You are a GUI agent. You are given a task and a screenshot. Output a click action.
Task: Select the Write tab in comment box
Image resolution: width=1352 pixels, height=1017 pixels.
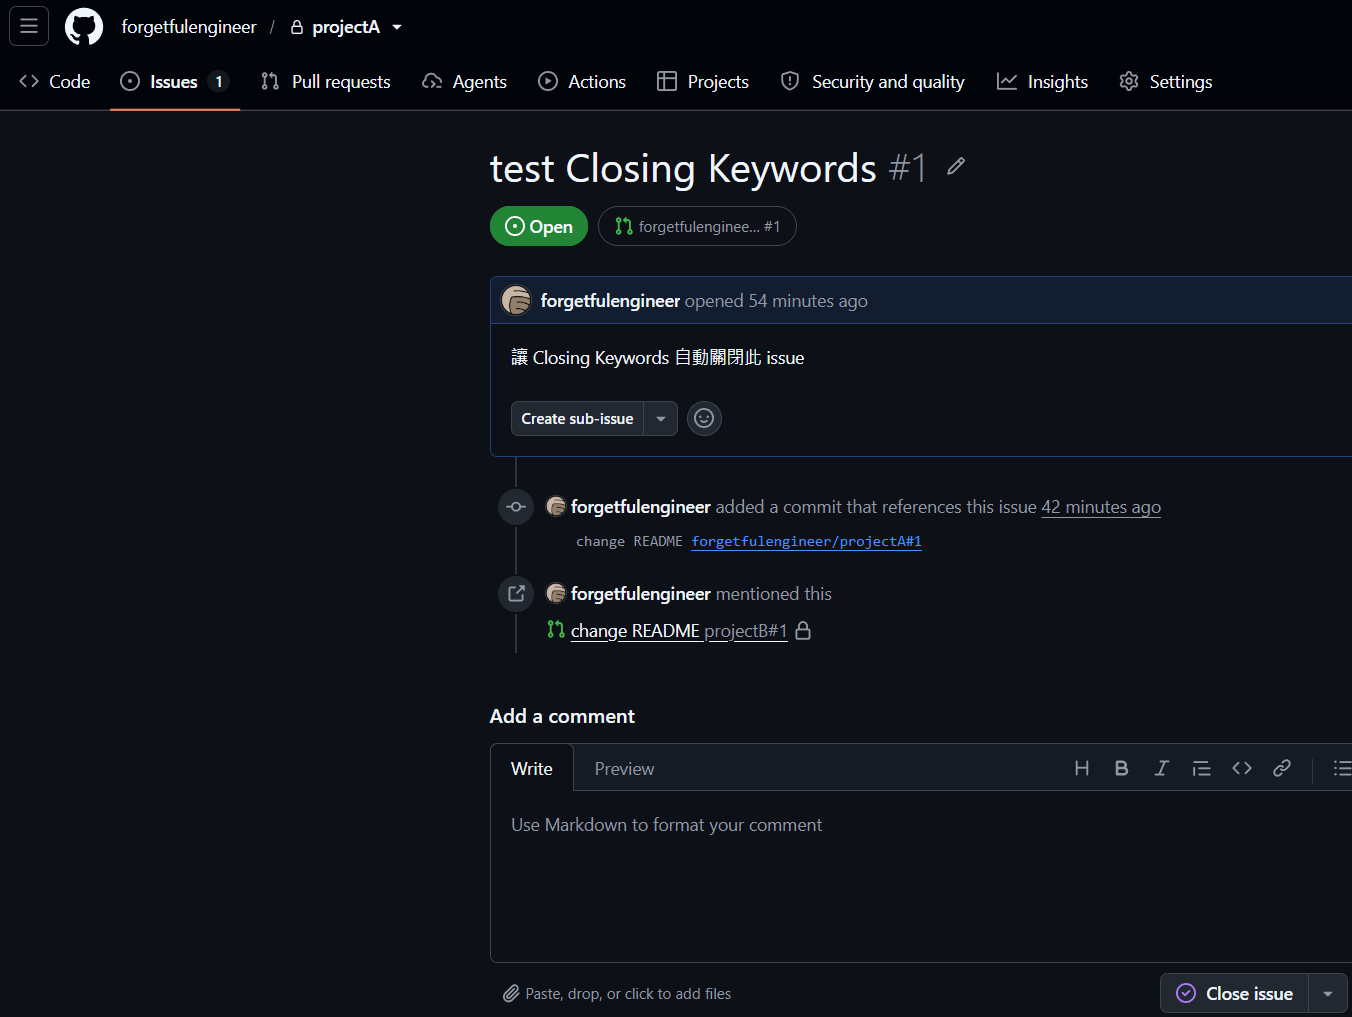tap(532, 768)
